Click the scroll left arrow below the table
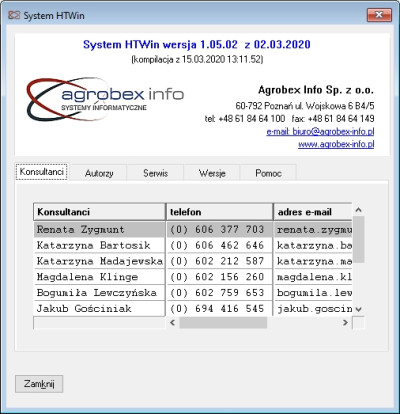The image size is (400, 414). pyautogui.click(x=172, y=322)
